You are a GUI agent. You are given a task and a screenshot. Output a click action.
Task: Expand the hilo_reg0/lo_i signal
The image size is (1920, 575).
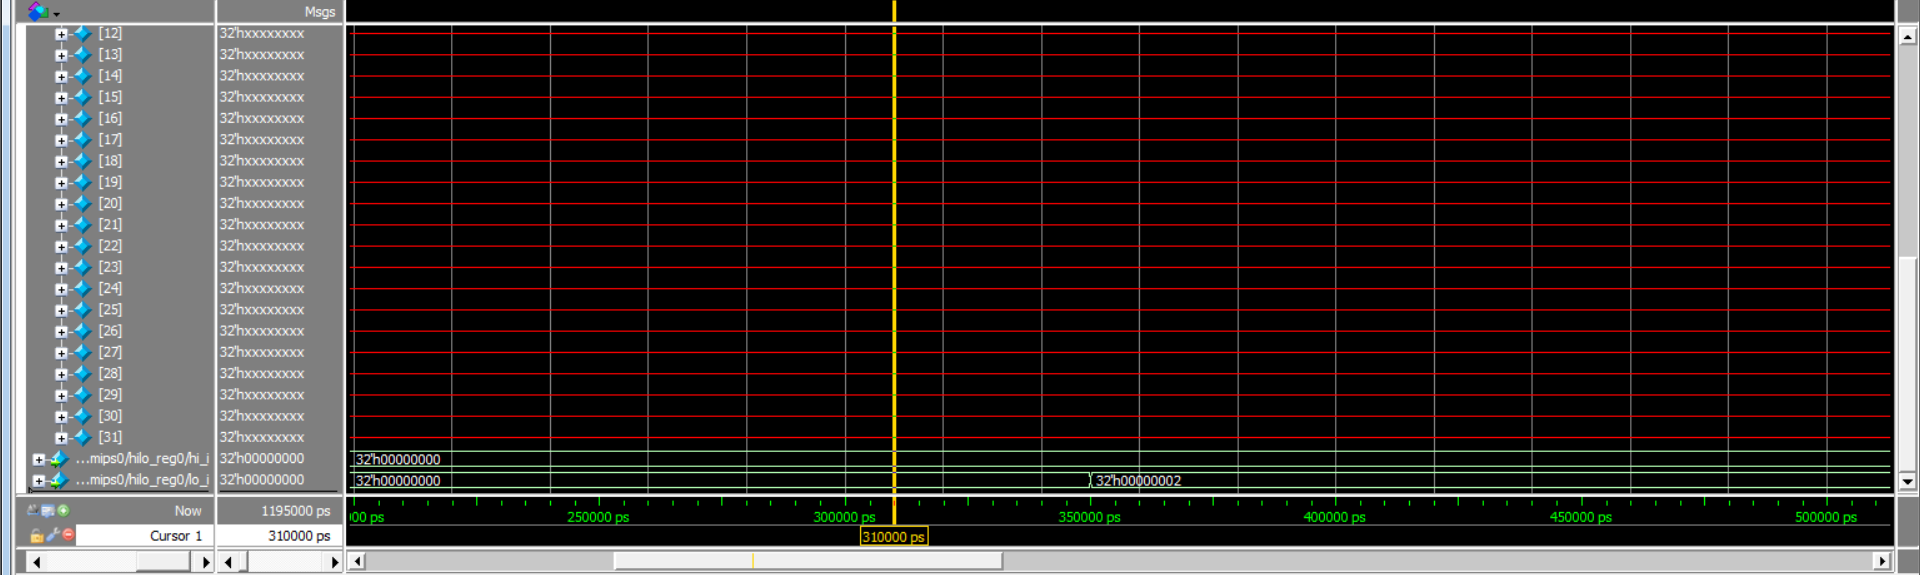(38, 481)
